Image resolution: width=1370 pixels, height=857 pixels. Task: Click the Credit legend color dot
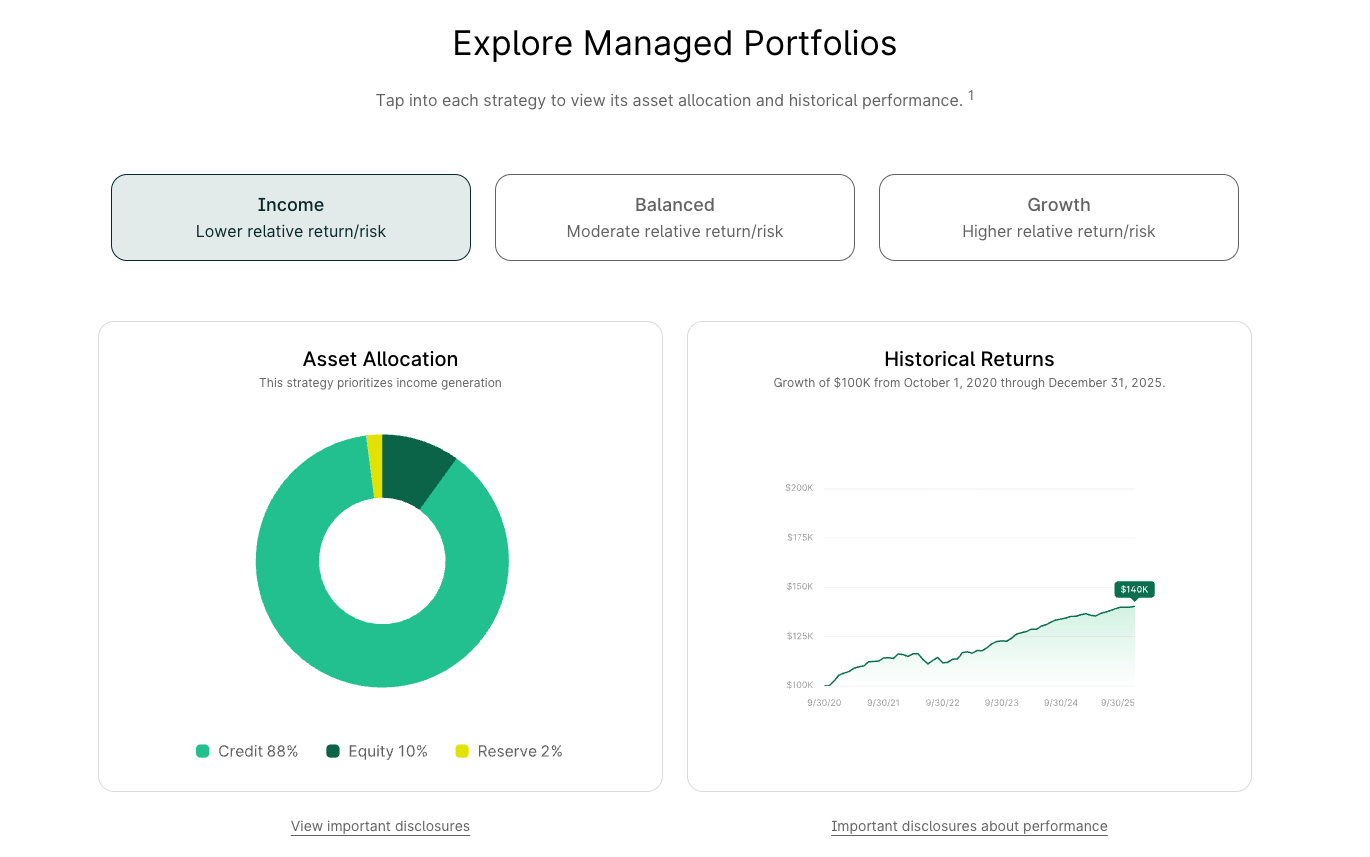pos(203,751)
